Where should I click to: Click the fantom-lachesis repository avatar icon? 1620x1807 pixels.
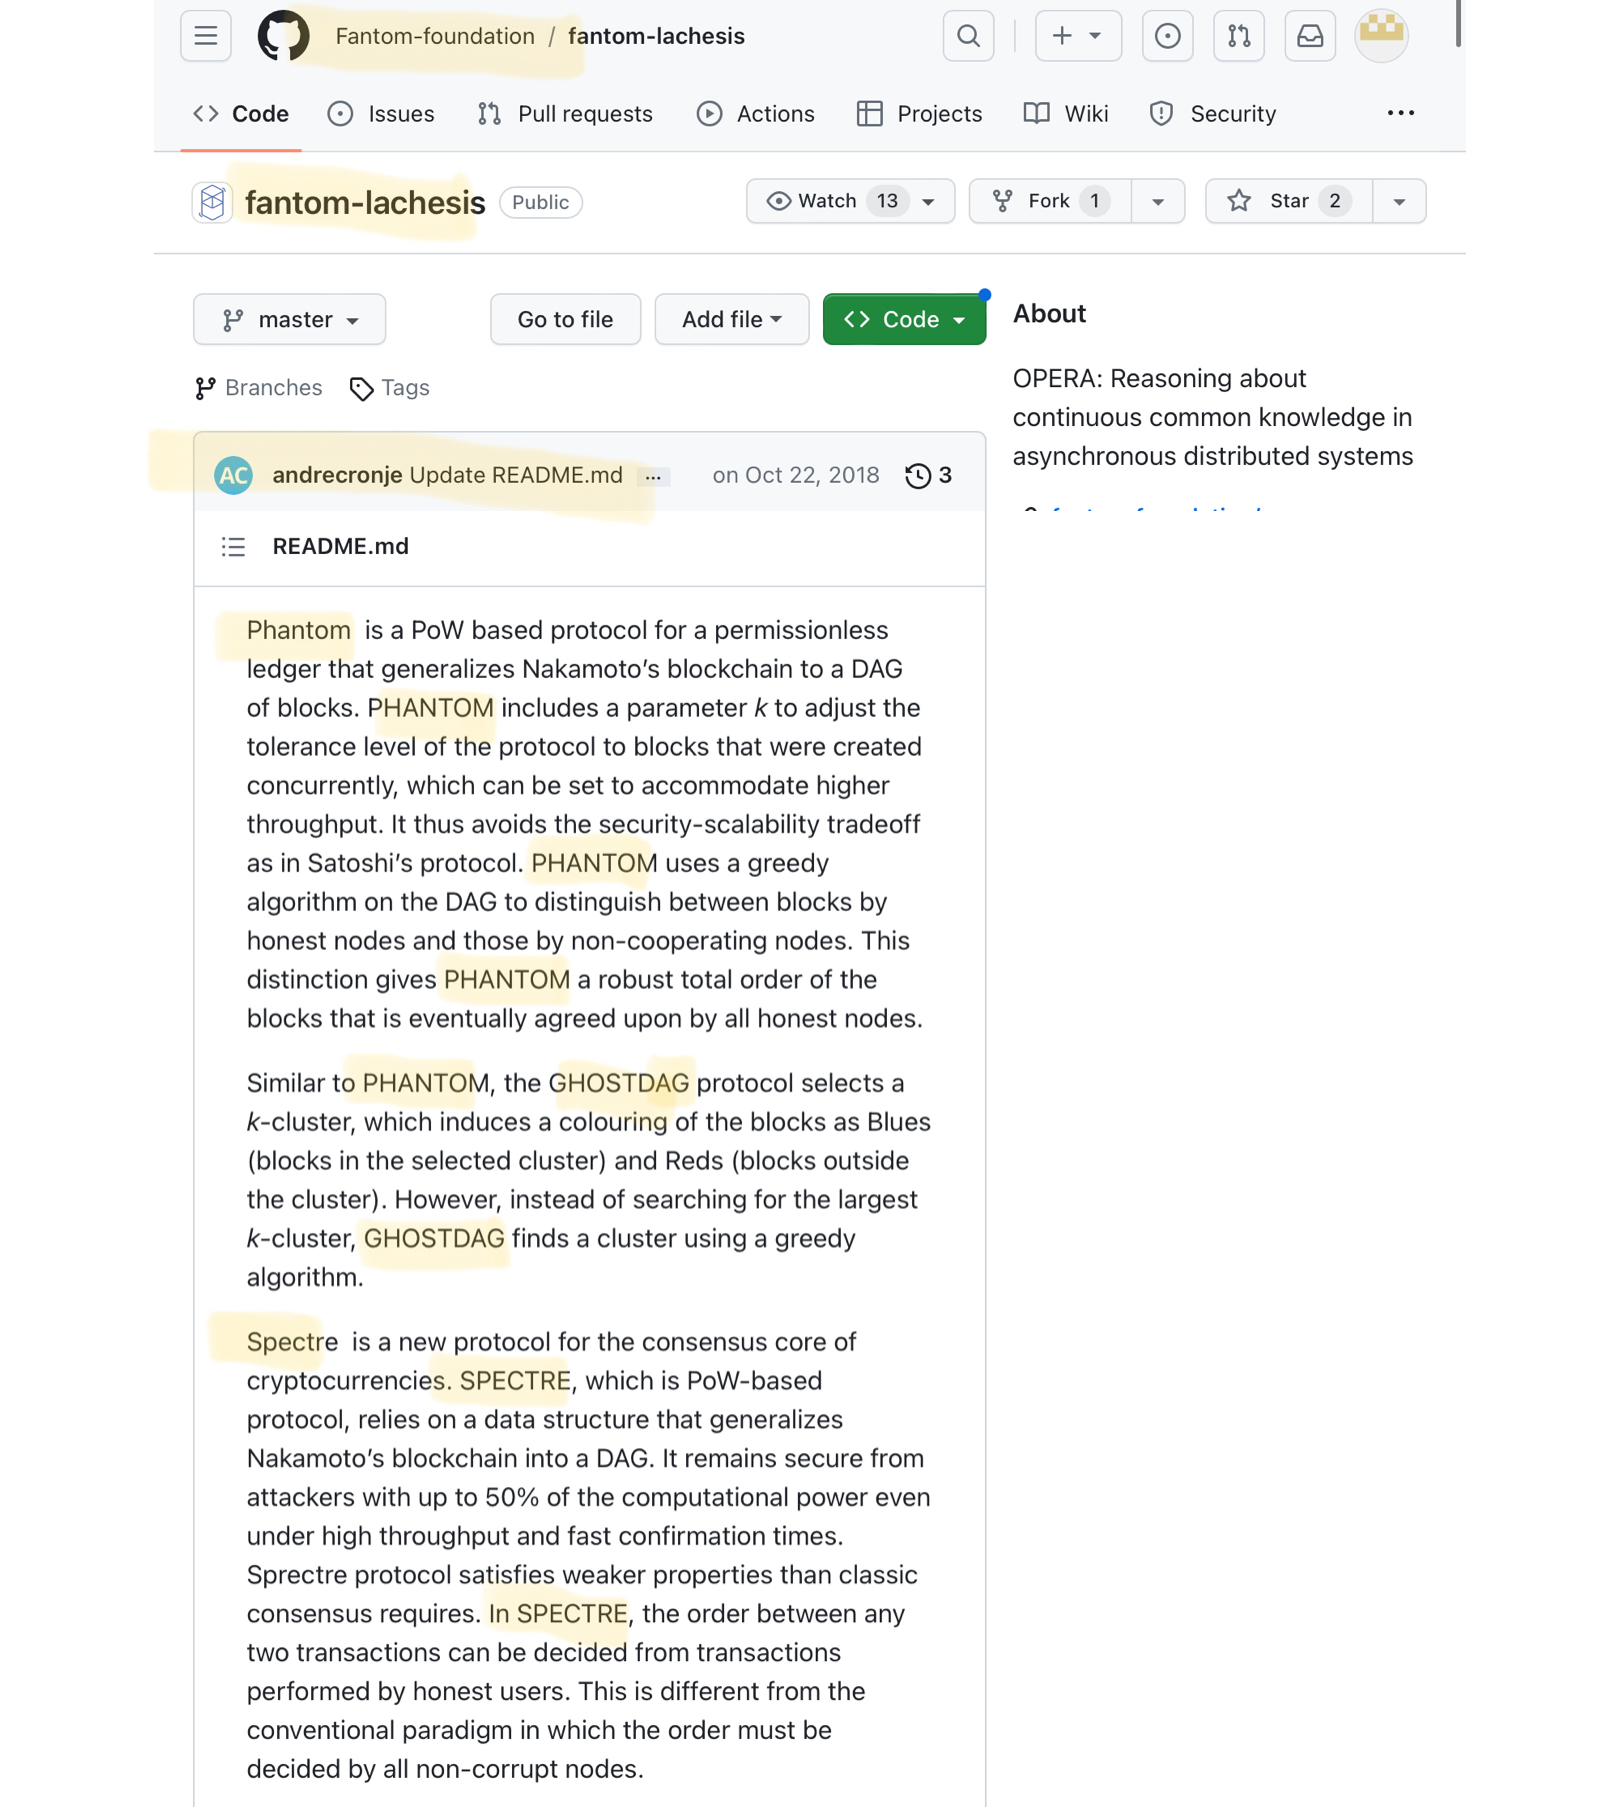pyautogui.click(x=212, y=202)
